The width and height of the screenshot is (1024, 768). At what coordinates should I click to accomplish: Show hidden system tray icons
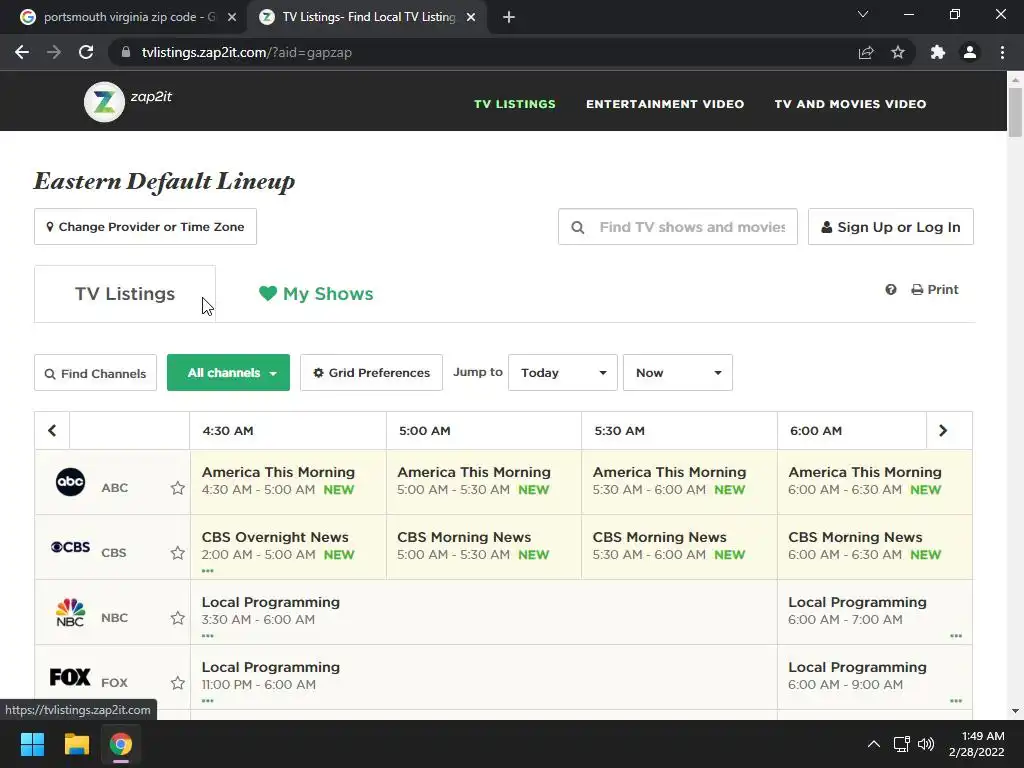873,744
